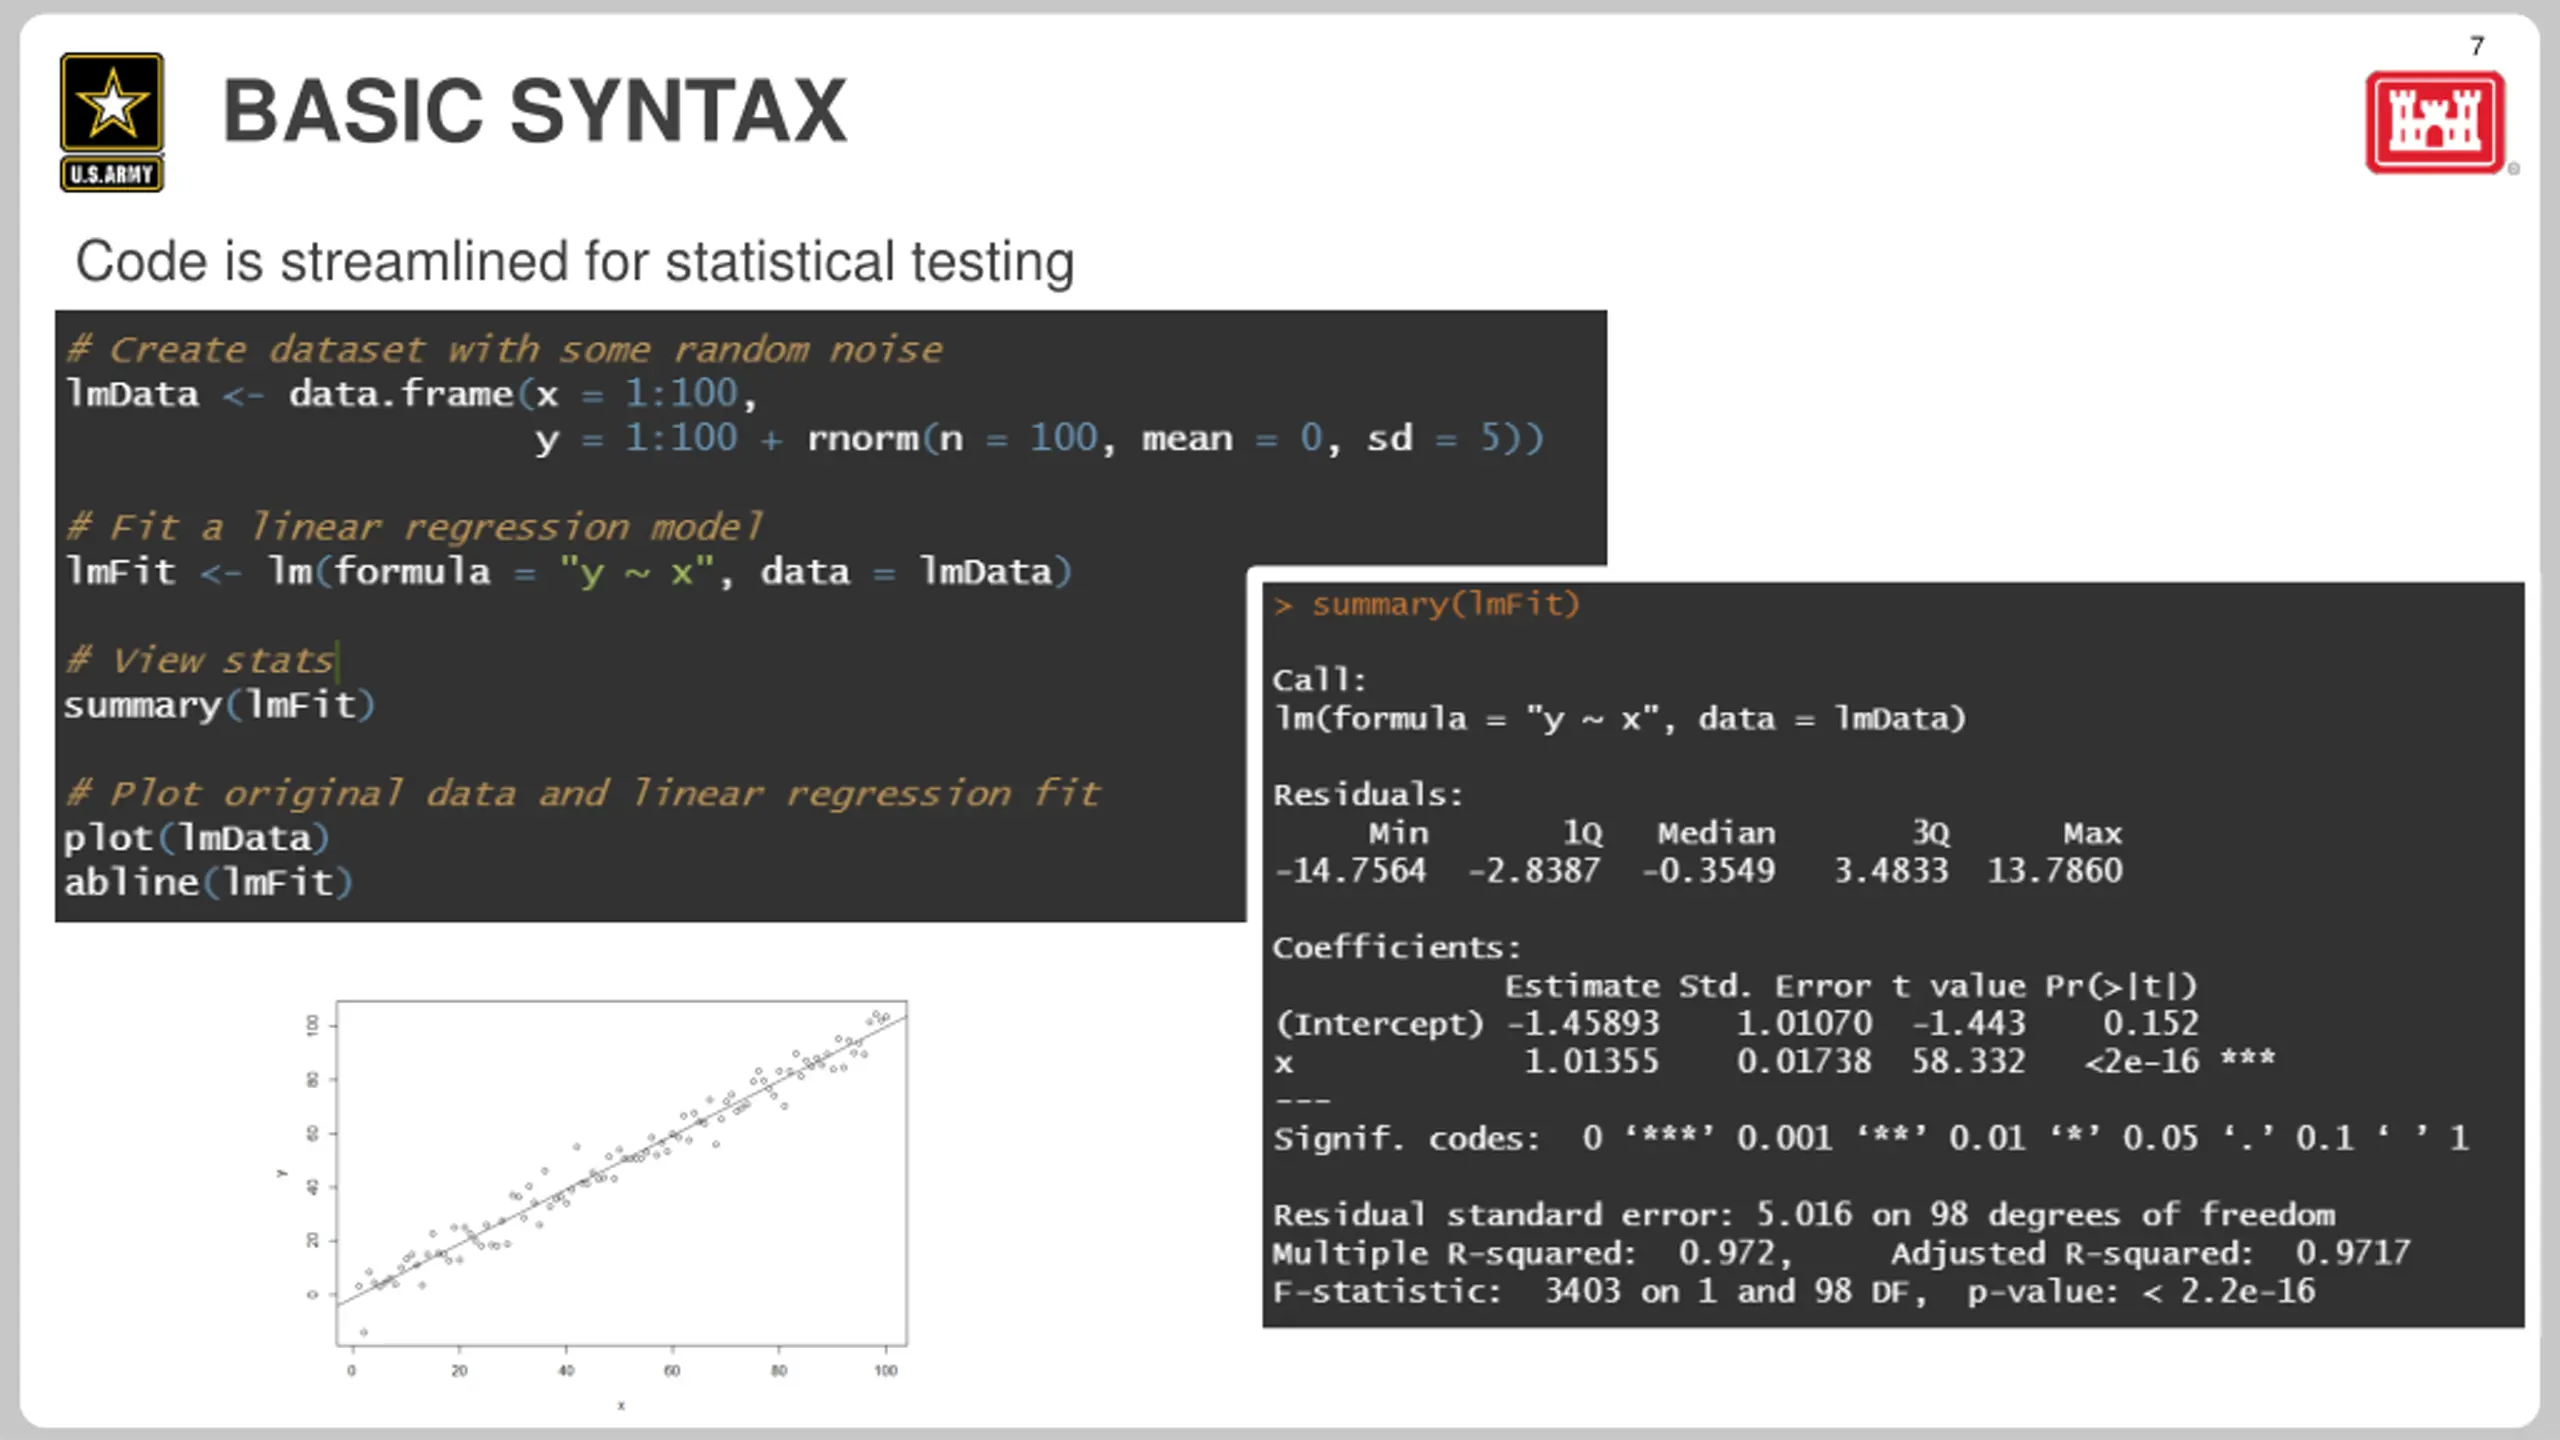Viewport: 2560px width, 1440px height.
Task: Click the red Corps of Engineers castle logo
Action: (2435, 122)
